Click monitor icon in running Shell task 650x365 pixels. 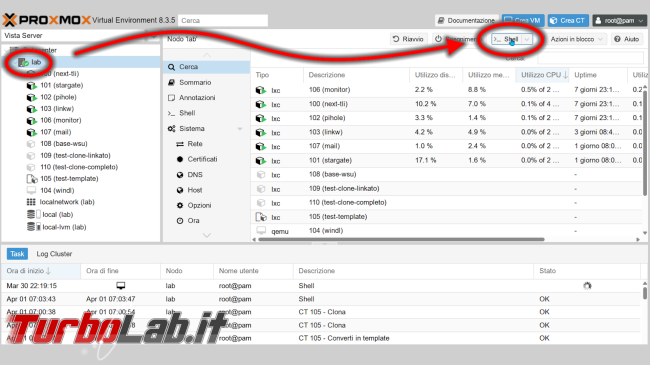[121, 285]
